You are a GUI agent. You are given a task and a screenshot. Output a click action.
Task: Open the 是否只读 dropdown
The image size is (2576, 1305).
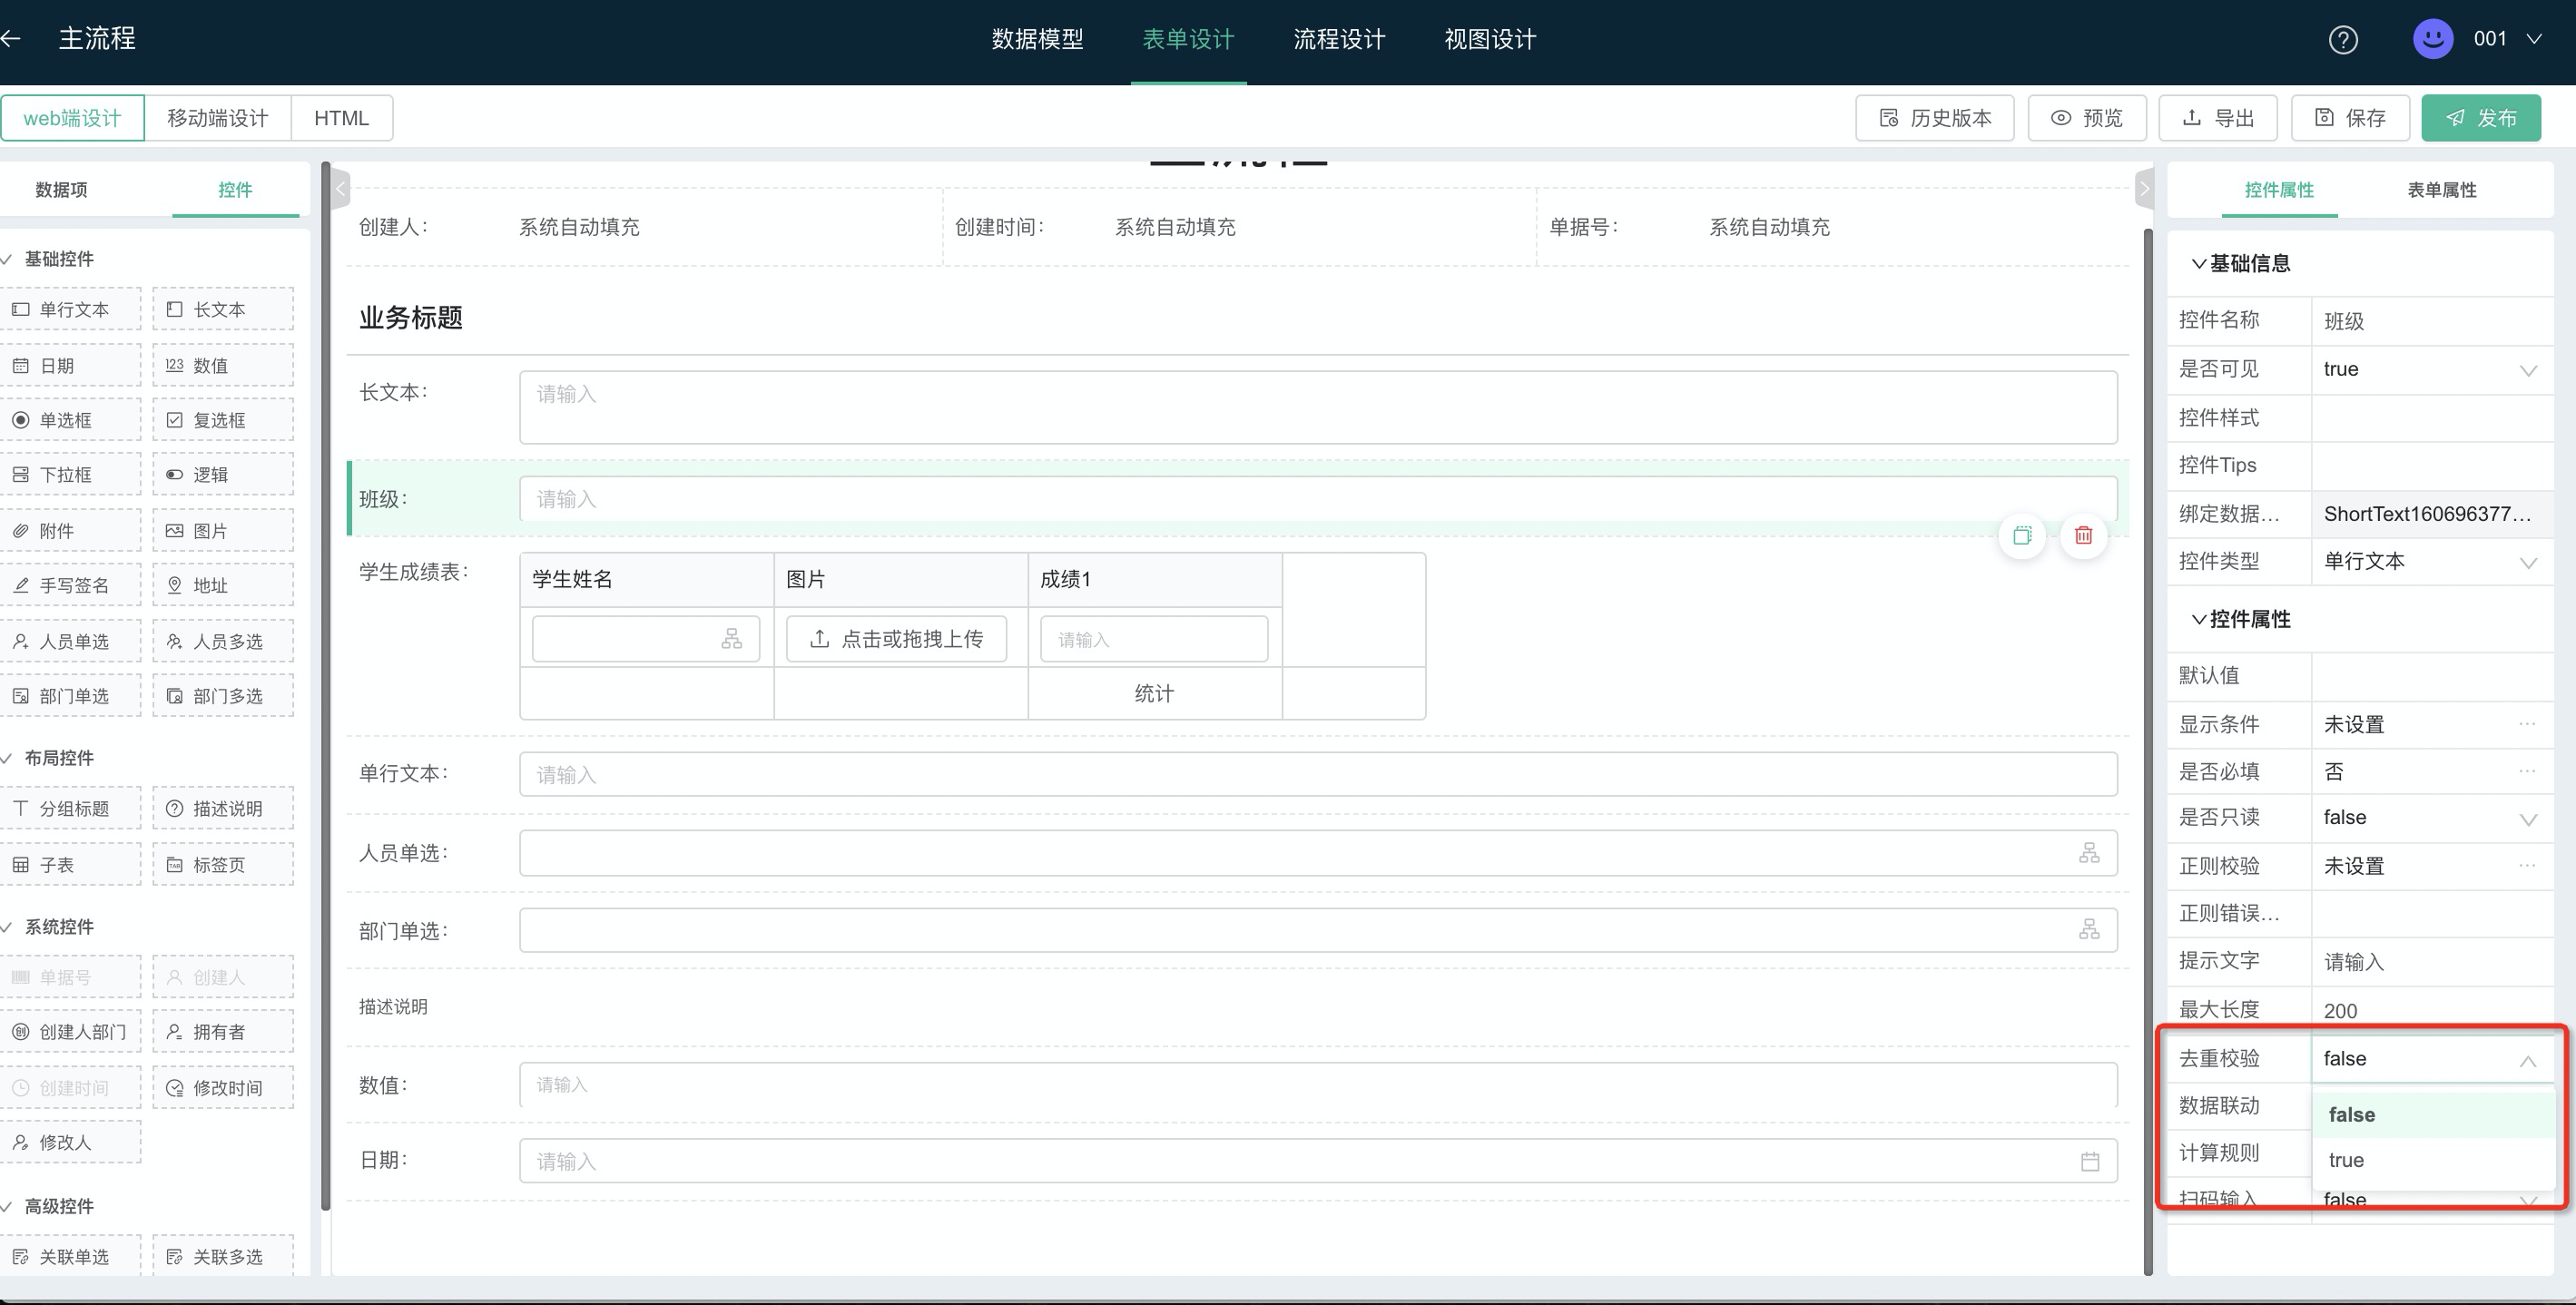2431,817
